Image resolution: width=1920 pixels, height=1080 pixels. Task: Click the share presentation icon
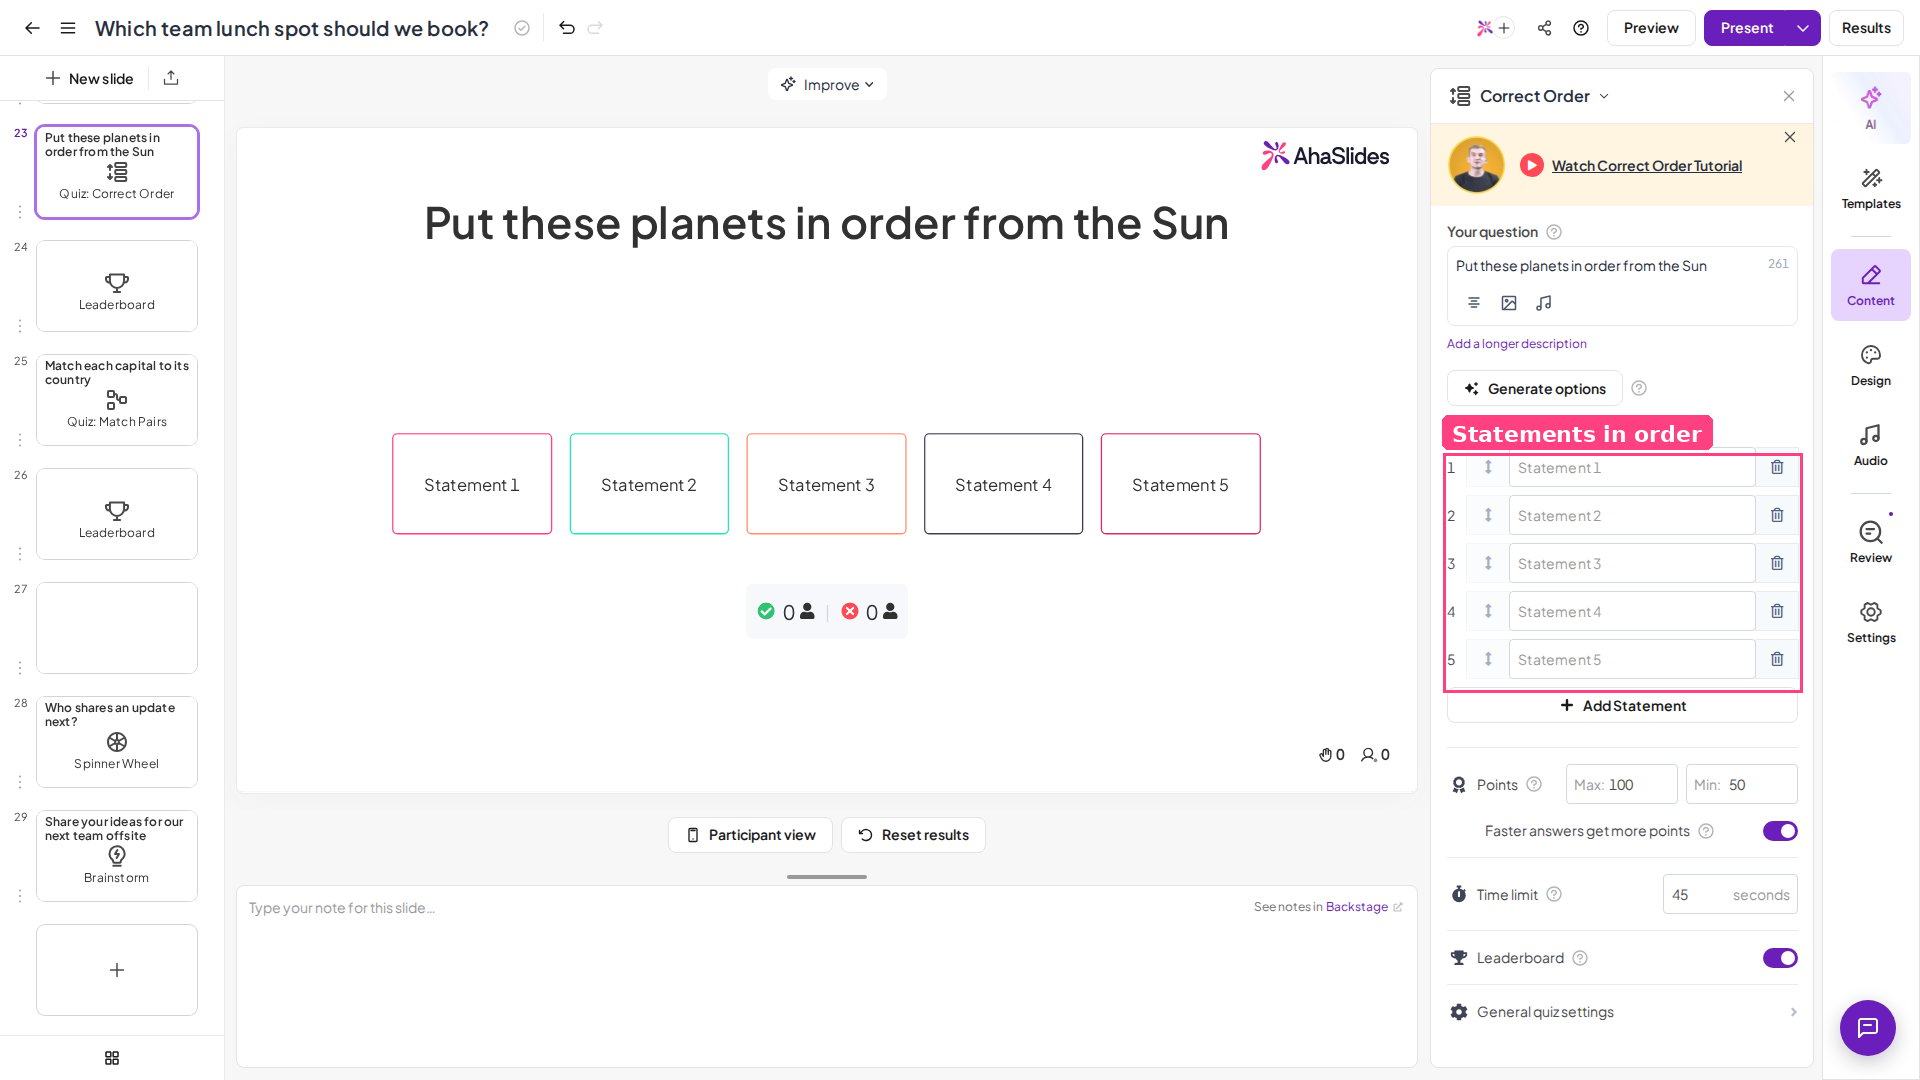pyautogui.click(x=1544, y=28)
